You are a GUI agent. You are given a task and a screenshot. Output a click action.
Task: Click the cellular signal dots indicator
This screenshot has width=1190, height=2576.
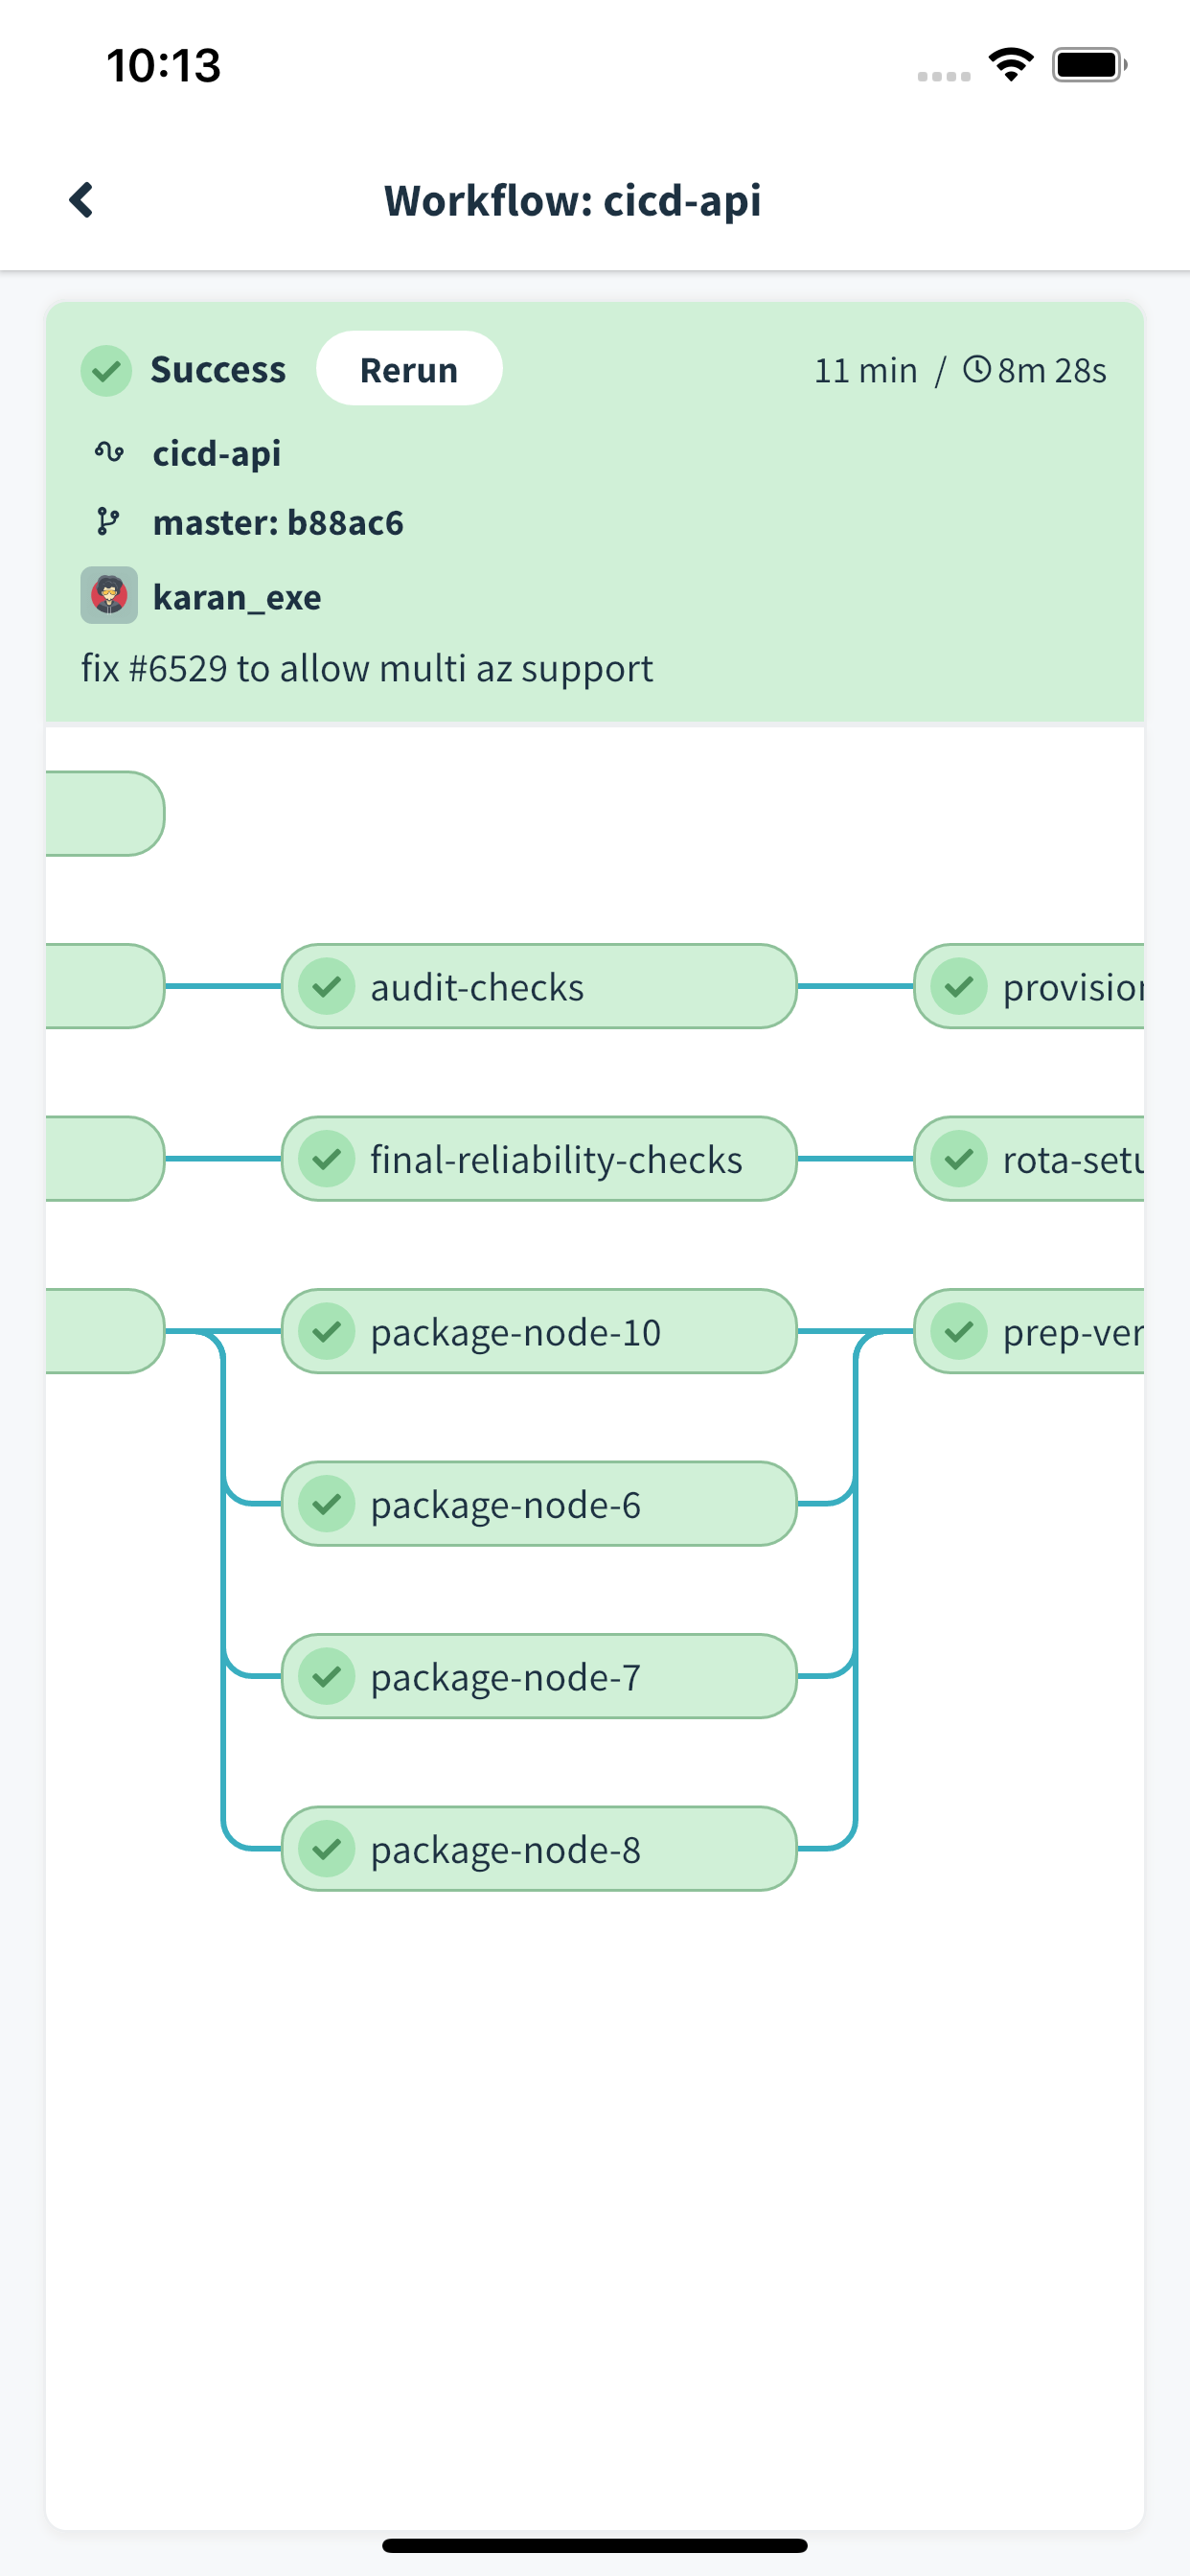tap(944, 76)
